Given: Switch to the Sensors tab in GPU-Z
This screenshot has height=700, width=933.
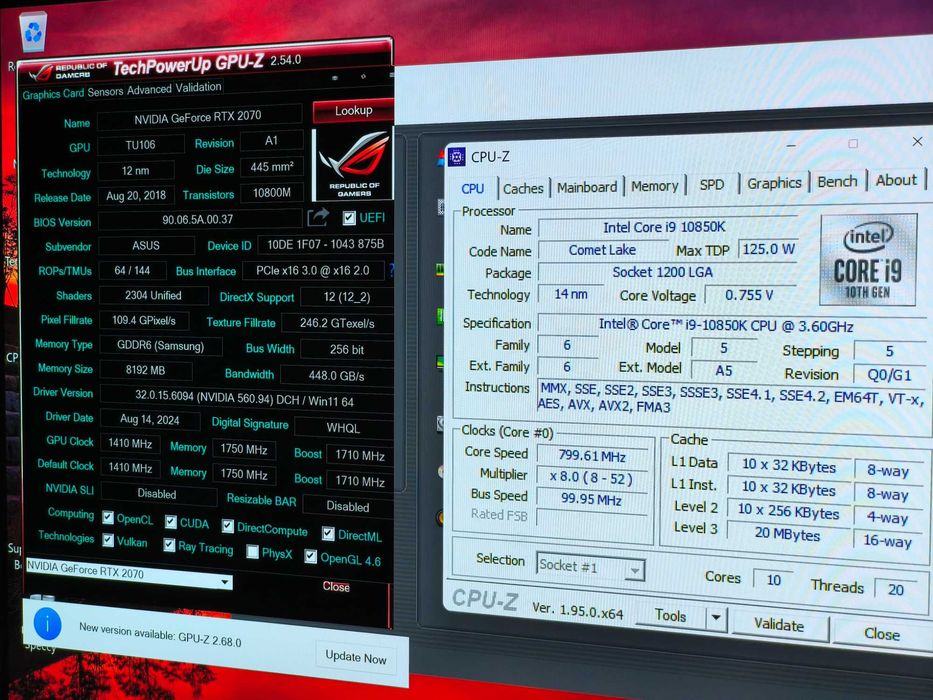Looking at the screenshot, I should [105, 92].
